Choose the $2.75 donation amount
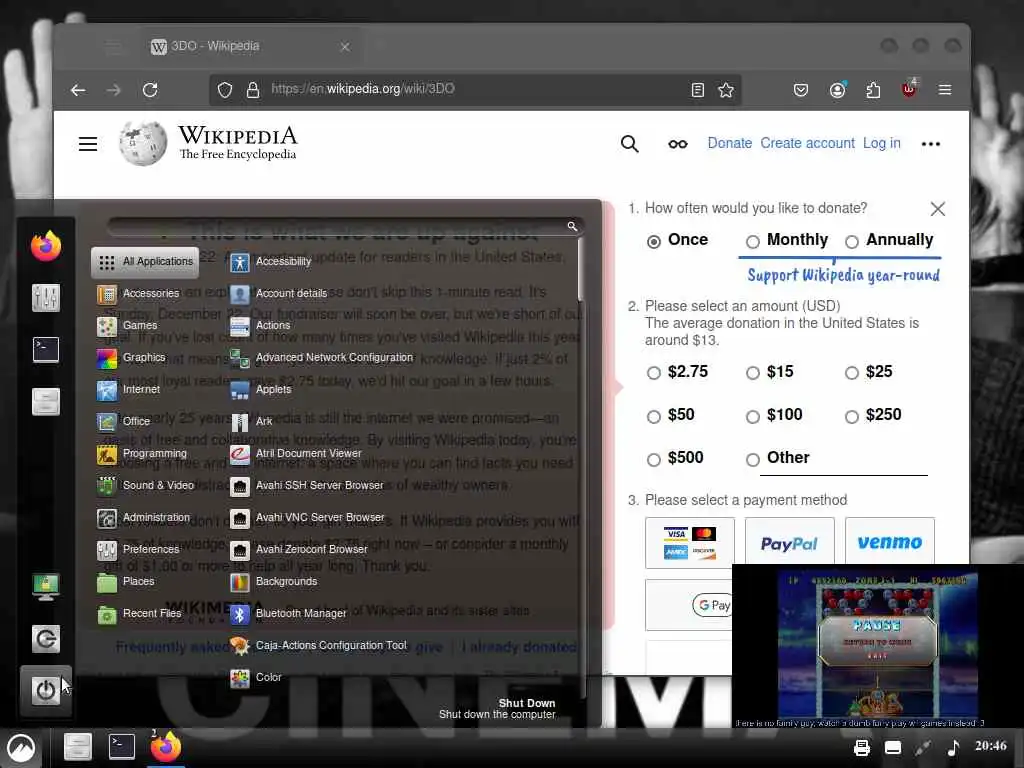The image size is (1024, 768). pyautogui.click(x=654, y=373)
